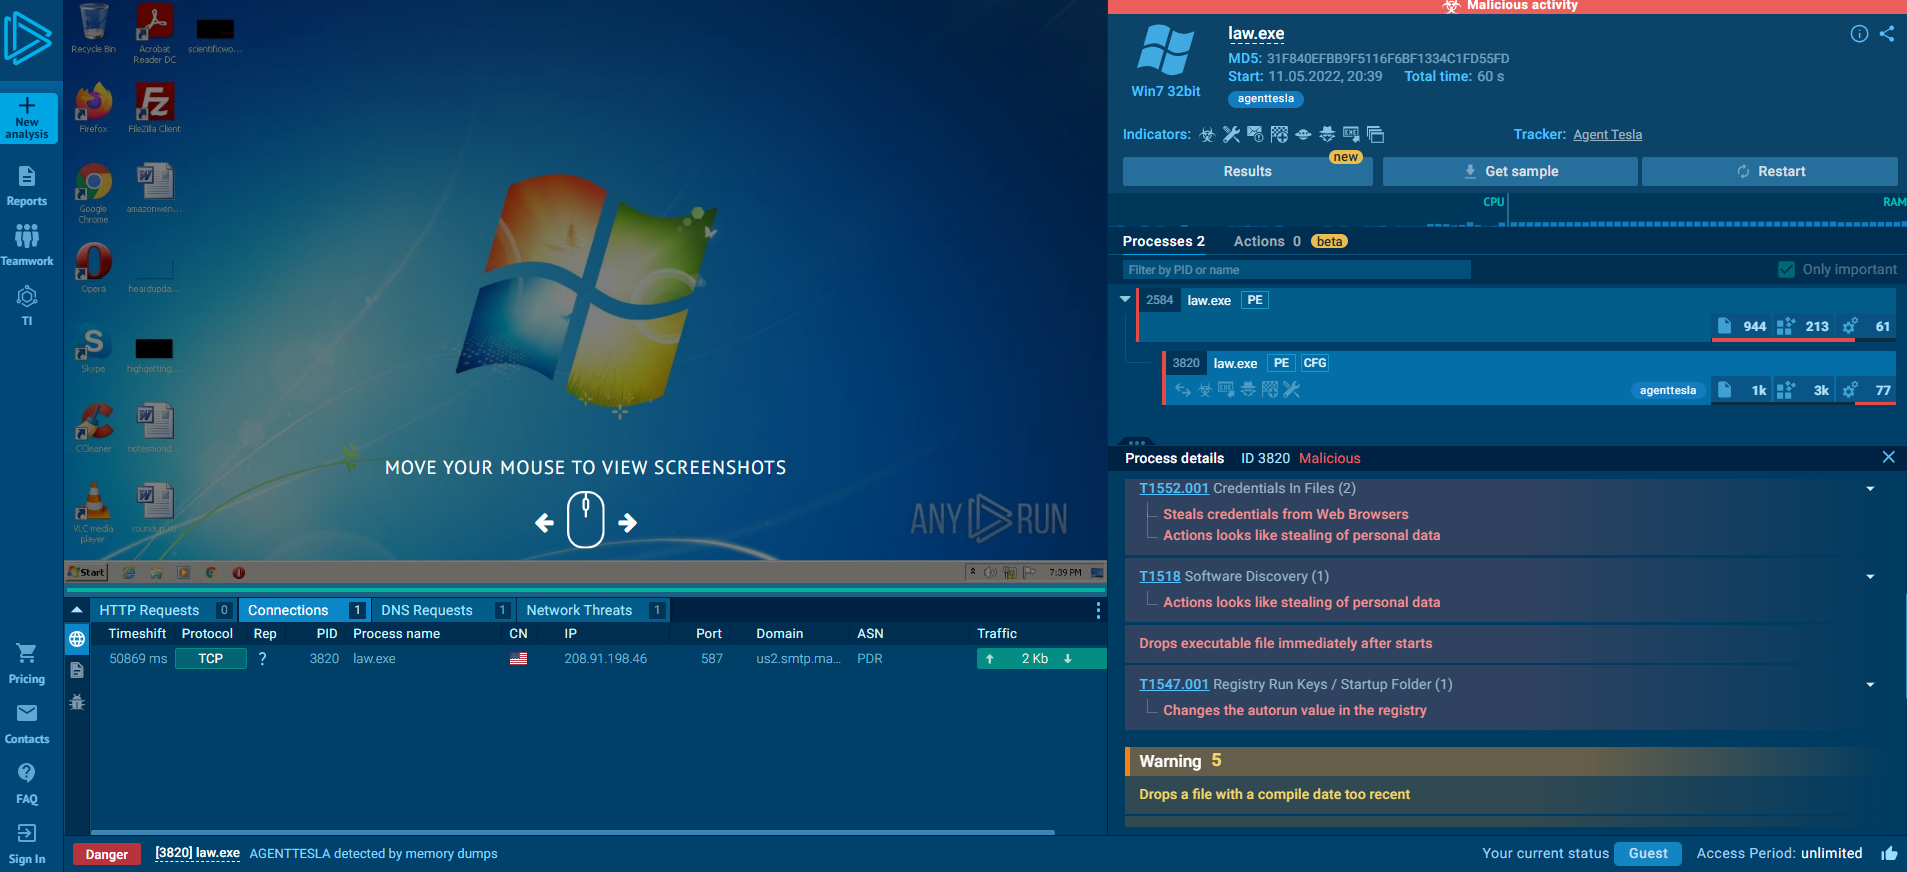This screenshot has height=872, width=1907.
Task: Switch to the DNS Requests tab
Action: [443, 610]
